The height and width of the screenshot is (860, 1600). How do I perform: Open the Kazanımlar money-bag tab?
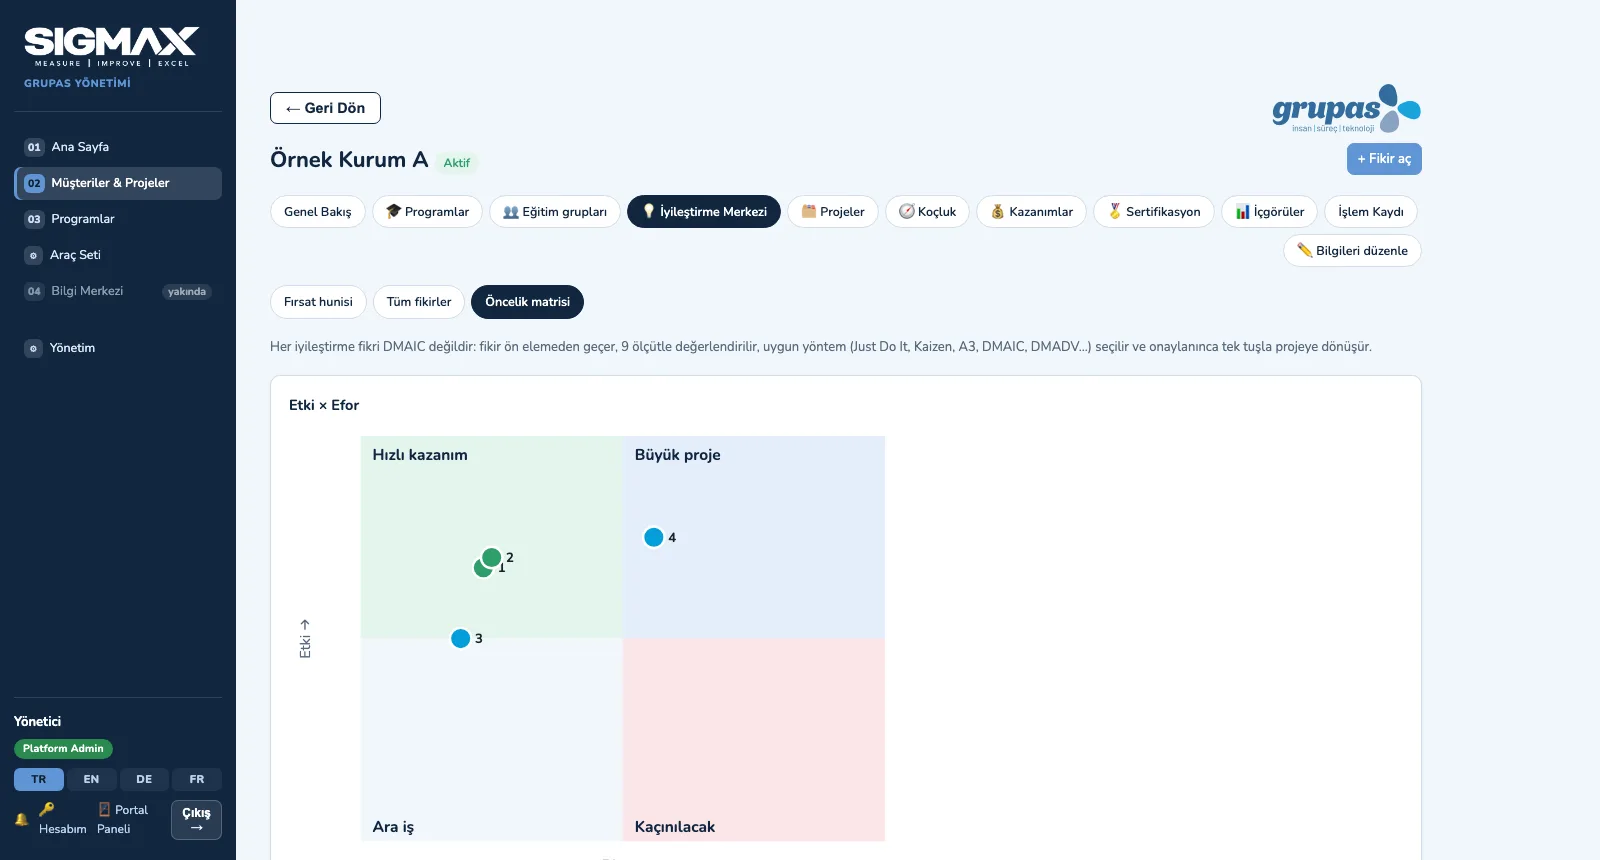tap(1031, 212)
